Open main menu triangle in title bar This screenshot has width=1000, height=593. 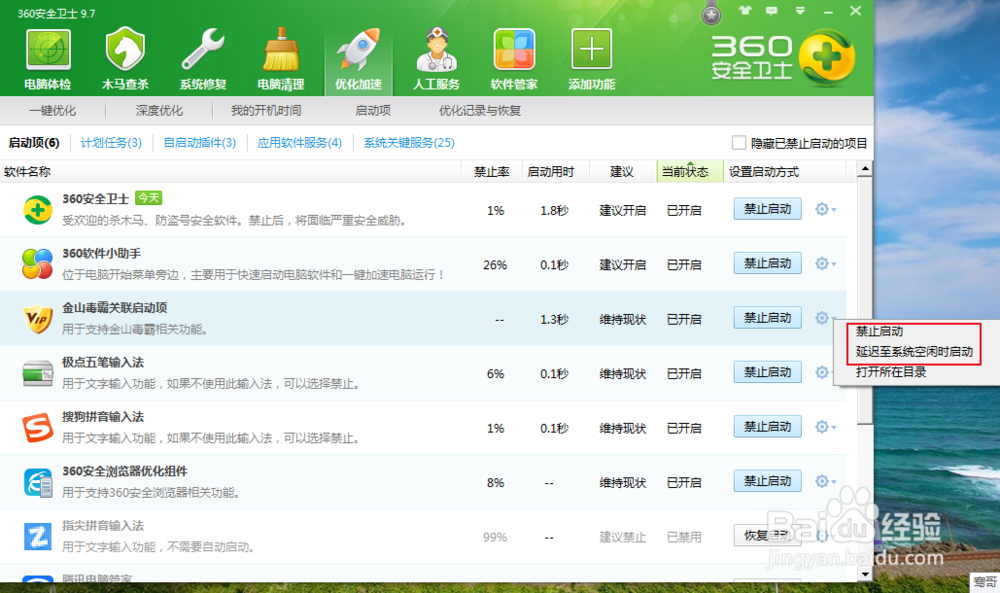[800, 11]
